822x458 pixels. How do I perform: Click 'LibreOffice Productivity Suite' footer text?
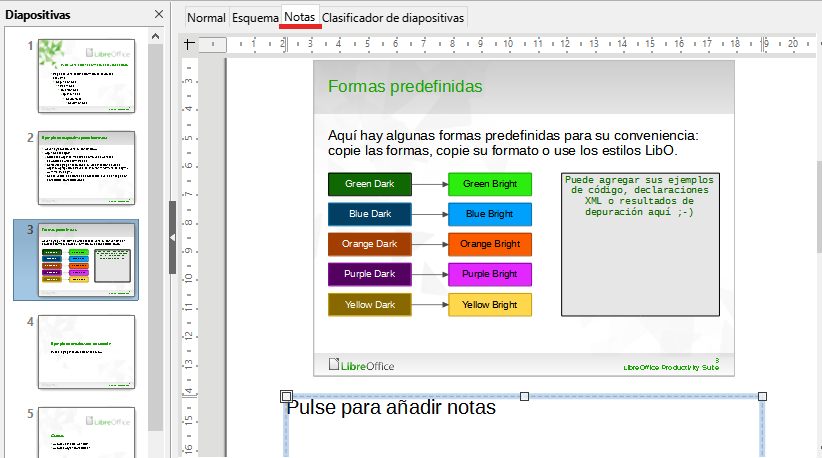coord(671,367)
